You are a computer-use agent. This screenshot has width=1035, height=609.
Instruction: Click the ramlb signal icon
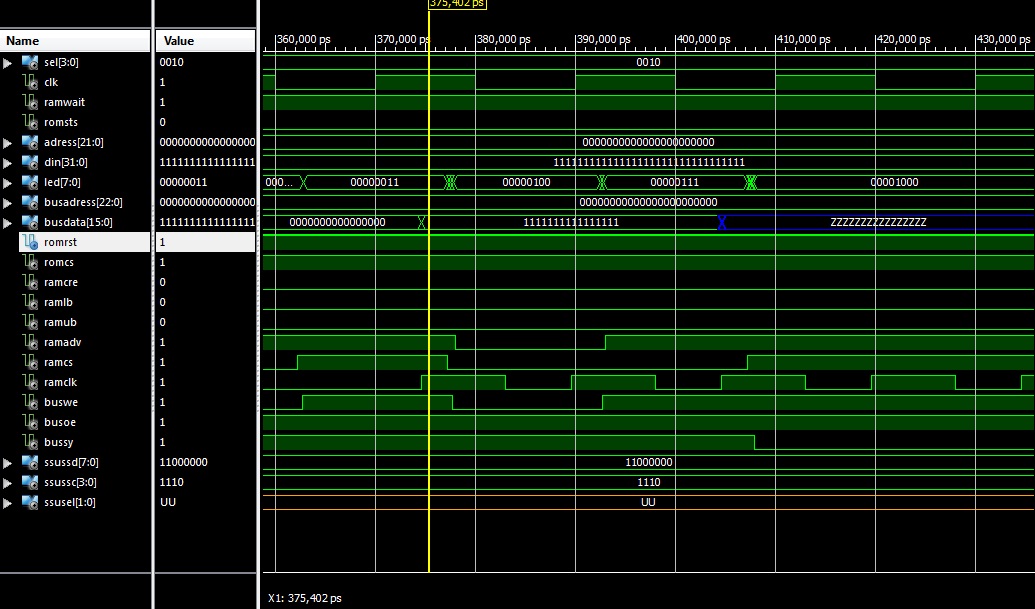(x=30, y=302)
